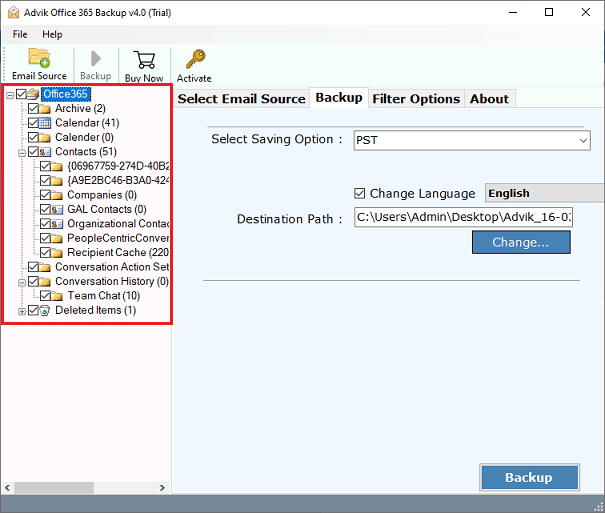Viewport: 605px width, 513px height.
Task: Click the Calendar (41) calendar icon
Action: (45, 123)
